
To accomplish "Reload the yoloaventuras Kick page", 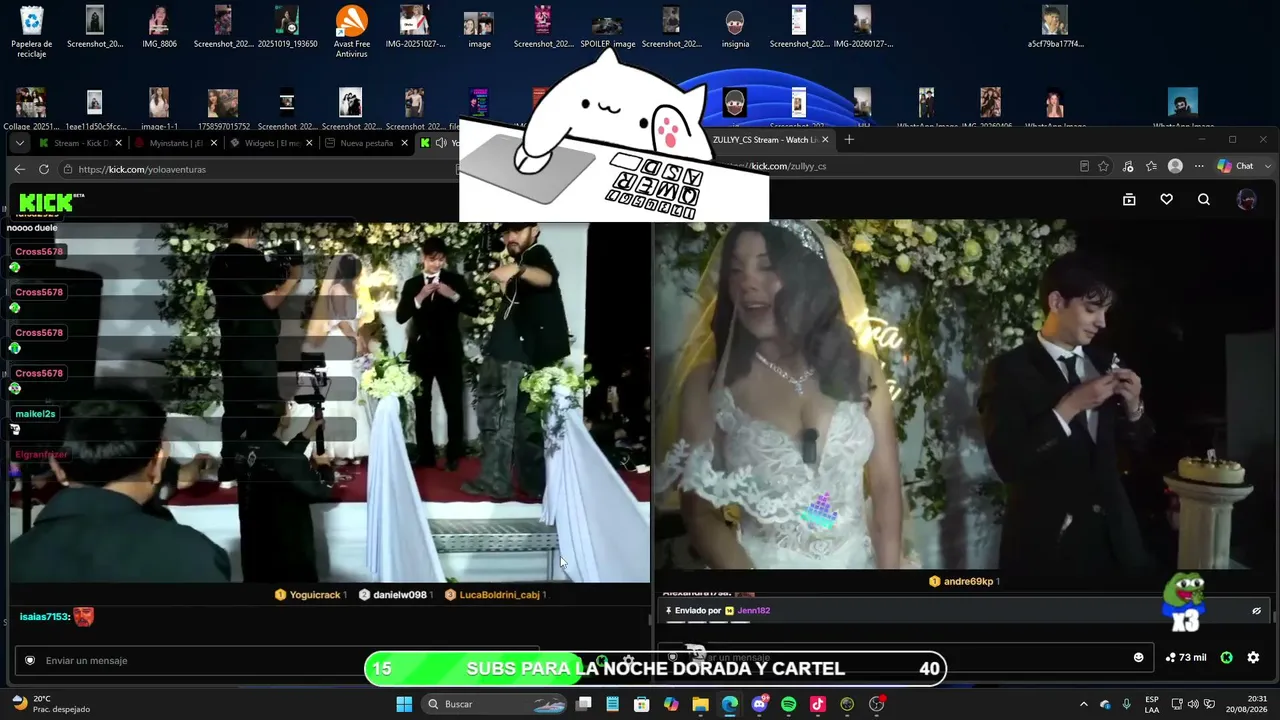I will (x=44, y=169).
